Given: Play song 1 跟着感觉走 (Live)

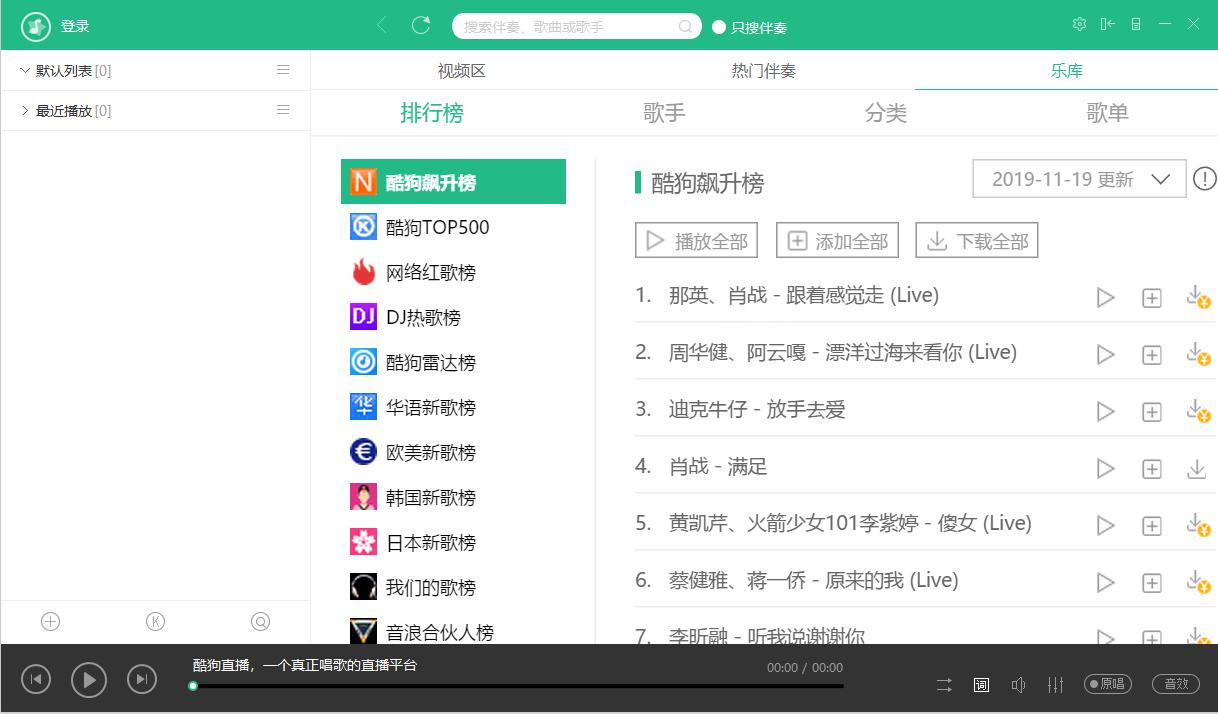Looking at the screenshot, I should 1105,298.
